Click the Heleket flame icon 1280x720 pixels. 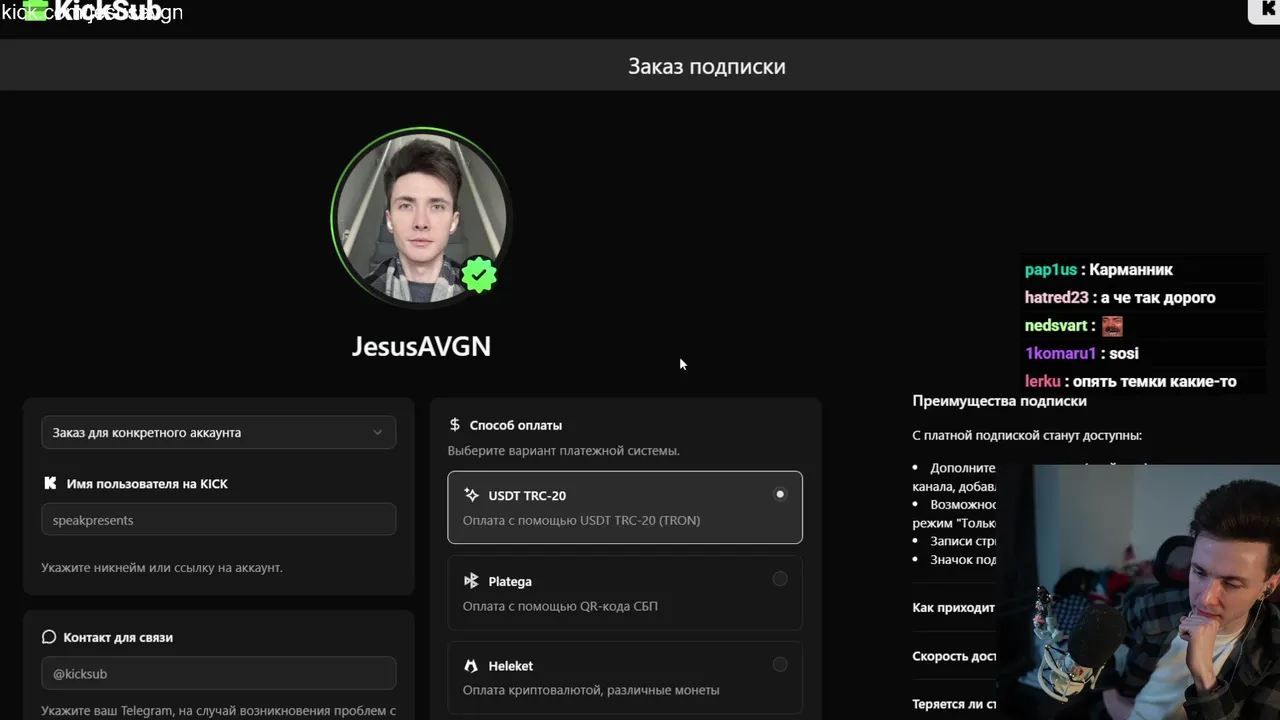[x=471, y=666]
